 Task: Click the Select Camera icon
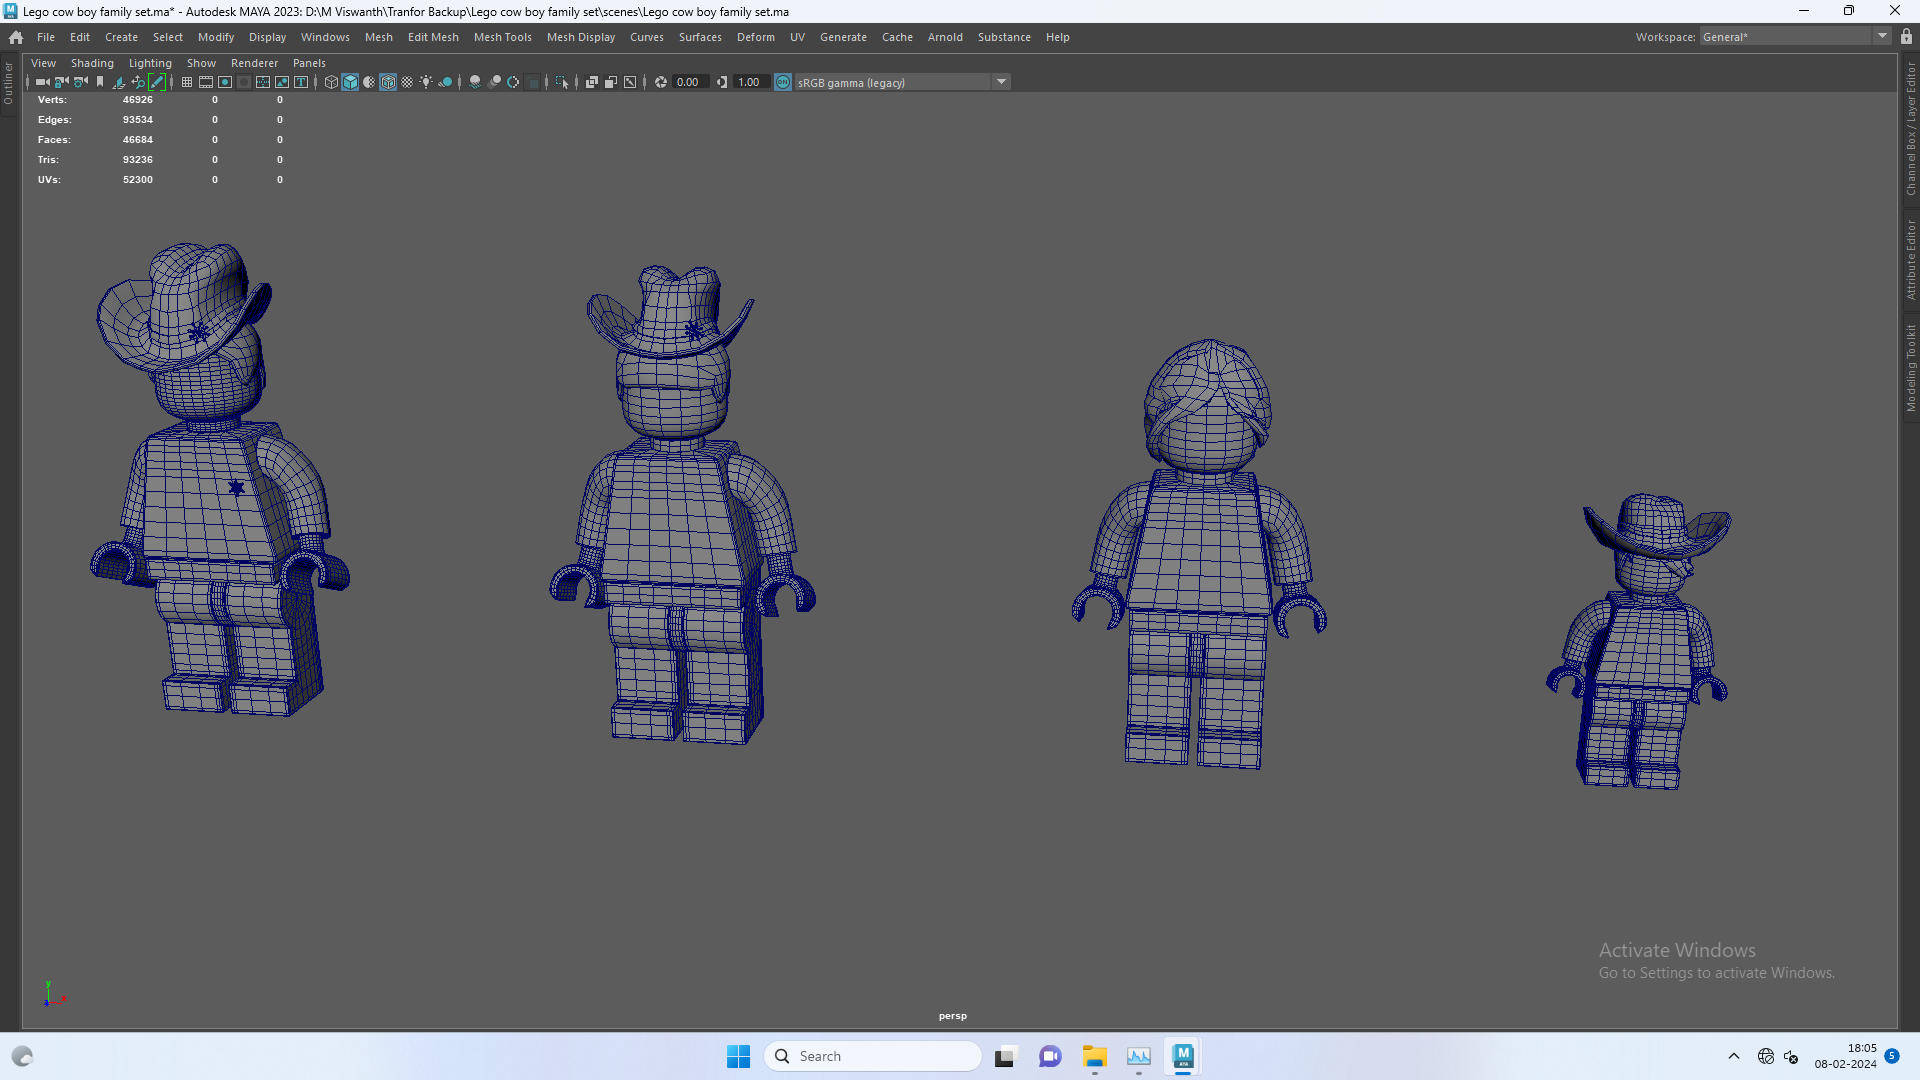point(42,82)
